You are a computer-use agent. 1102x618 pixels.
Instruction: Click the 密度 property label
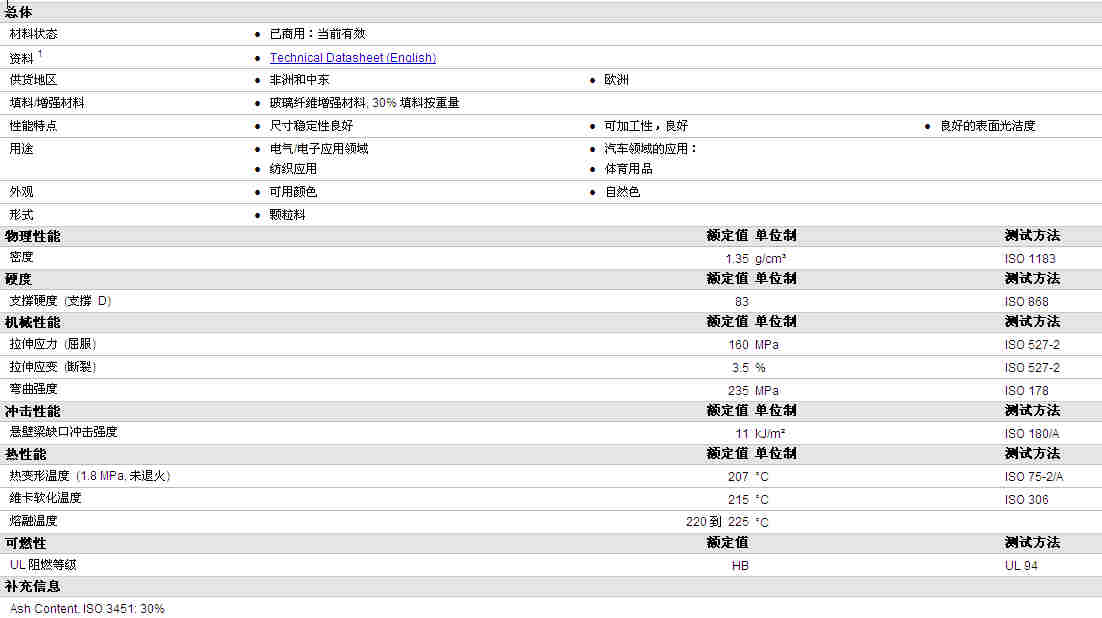coord(21,257)
